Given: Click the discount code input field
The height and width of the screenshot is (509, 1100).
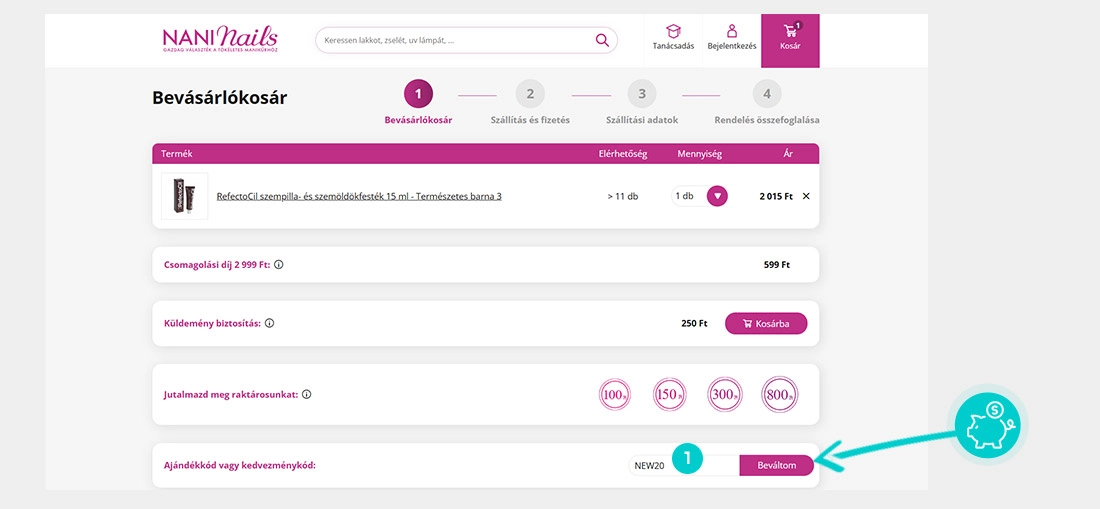Looking at the screenshot, I should pos(684,465).
